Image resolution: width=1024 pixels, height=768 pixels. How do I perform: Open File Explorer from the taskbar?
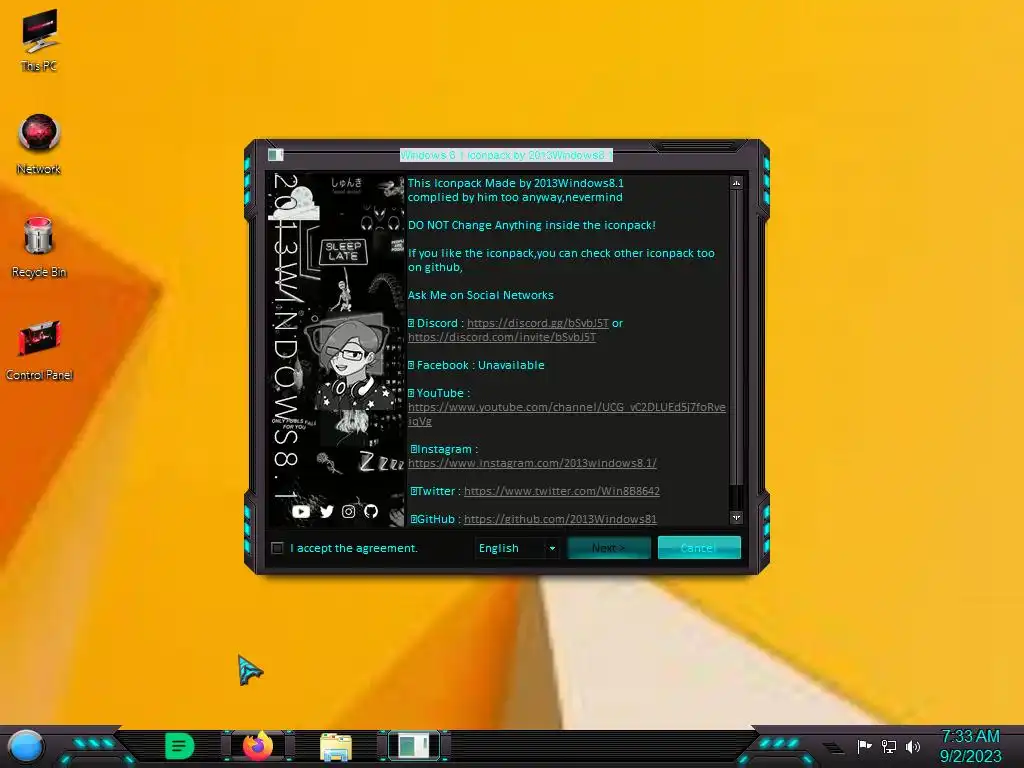336,746
